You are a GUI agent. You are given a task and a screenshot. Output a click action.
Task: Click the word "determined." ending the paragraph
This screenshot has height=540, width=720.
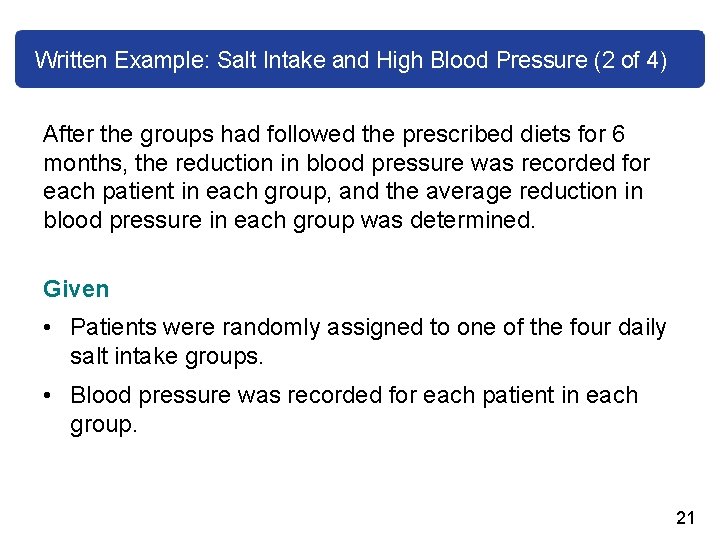point(473,220)
